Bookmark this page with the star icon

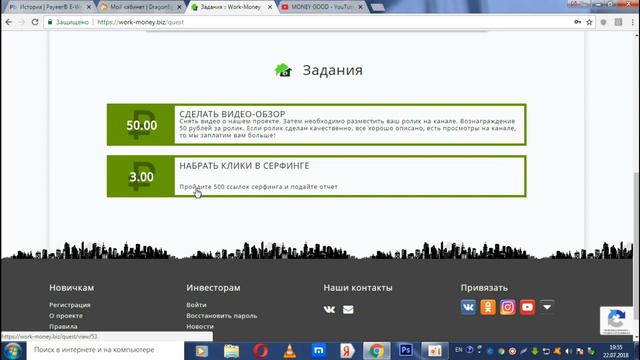coord(589,22)
